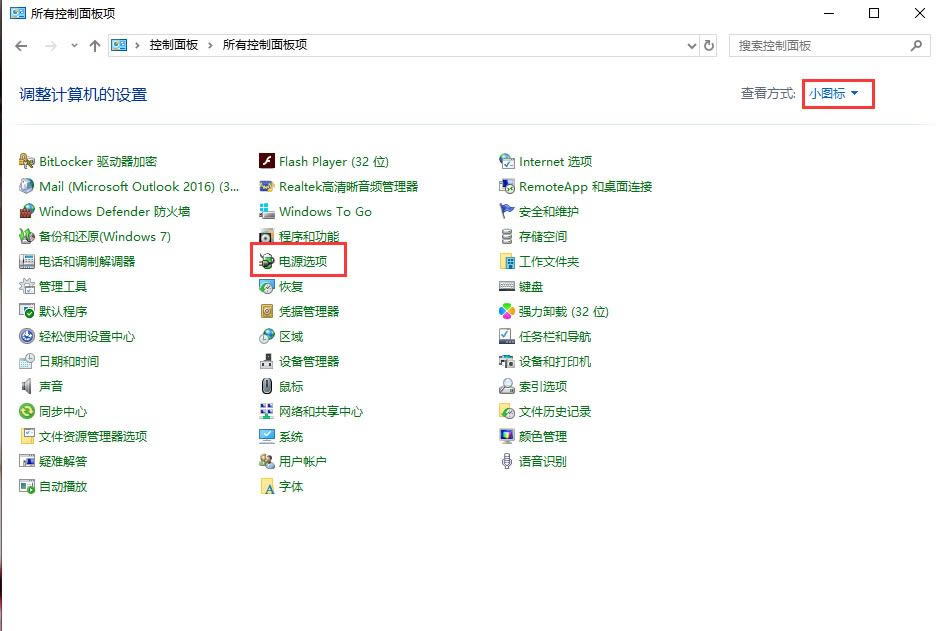Click the 语音识别 microphone icon

(x=507, y=461)
